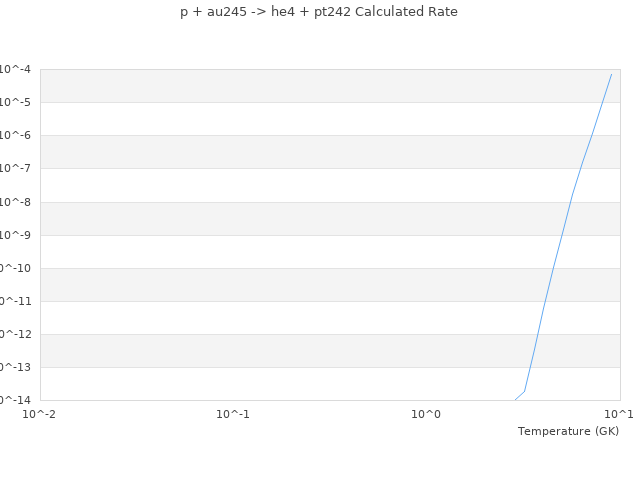Click the 10^-9 y-axis tick label
The image size is (640, 480).
15,235
